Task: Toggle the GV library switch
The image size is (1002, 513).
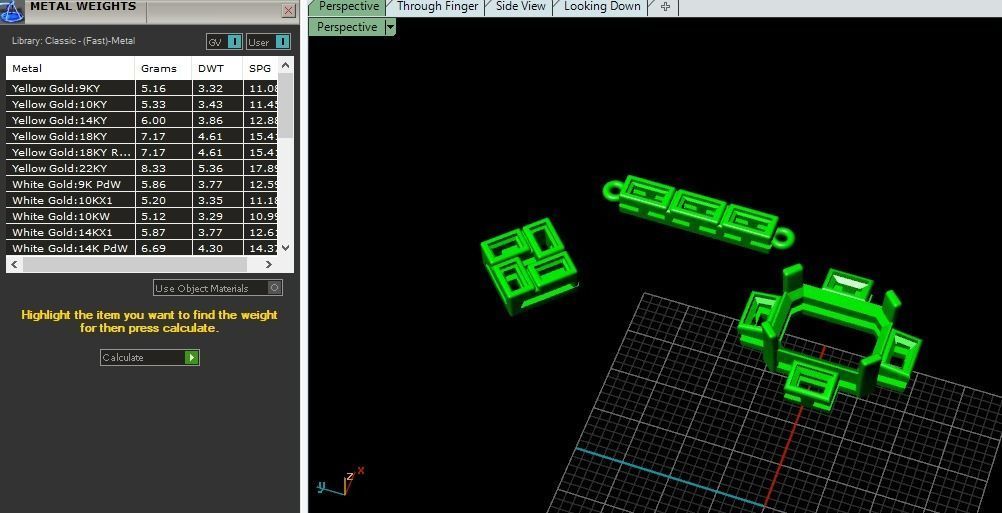Action: pos(224,42)
